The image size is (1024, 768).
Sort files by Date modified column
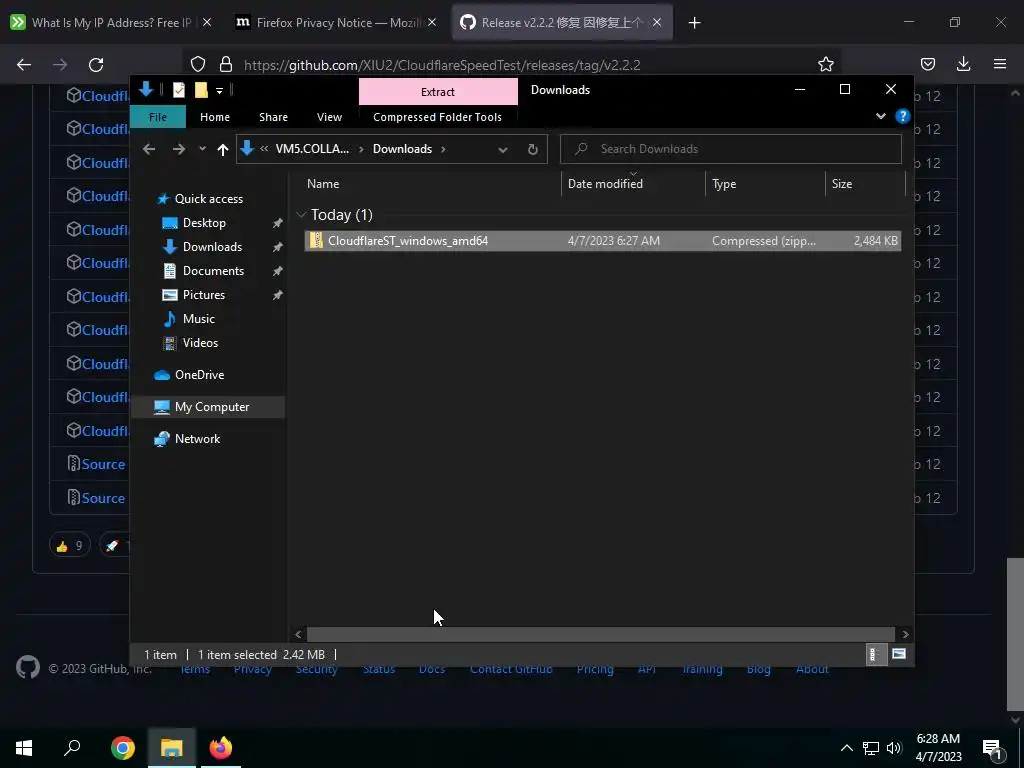pos(633,184)
